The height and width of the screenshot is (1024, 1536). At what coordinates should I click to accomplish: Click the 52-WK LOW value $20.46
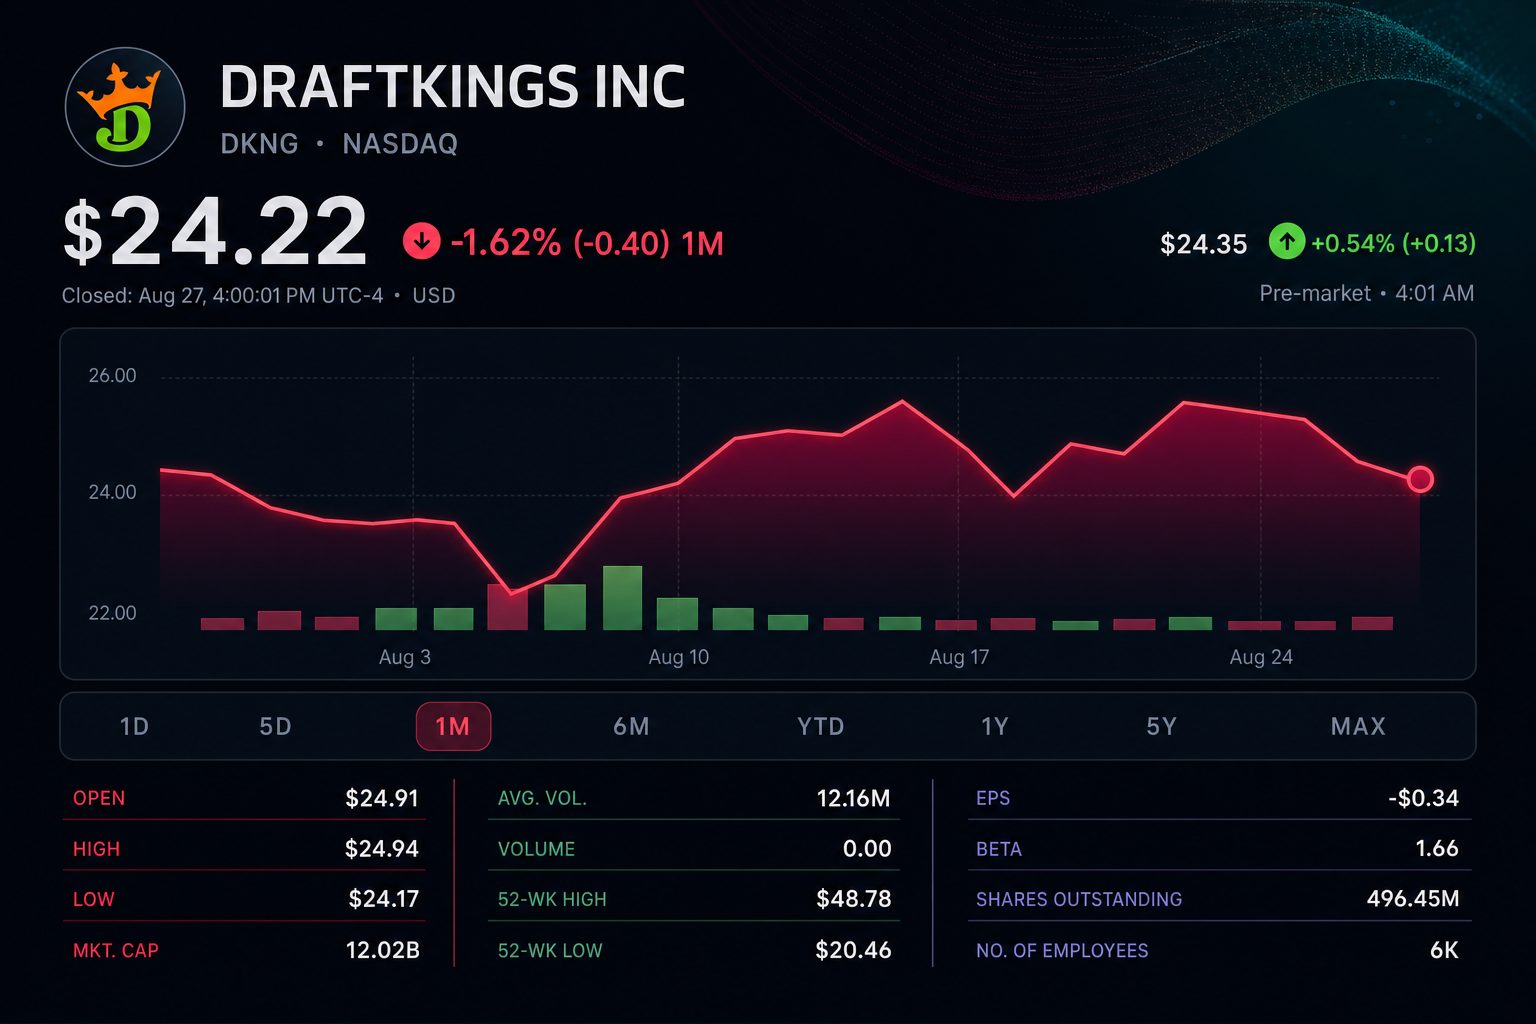coord(853,950)
